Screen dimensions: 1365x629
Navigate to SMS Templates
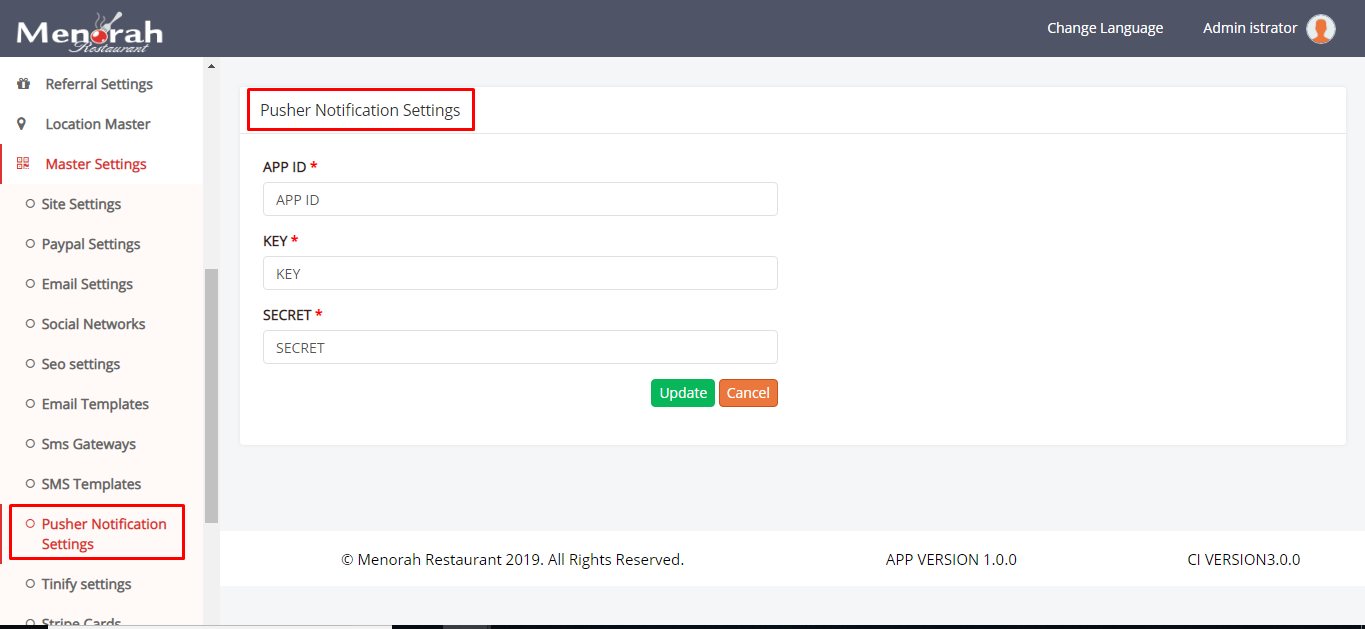(x=90, y=484)
